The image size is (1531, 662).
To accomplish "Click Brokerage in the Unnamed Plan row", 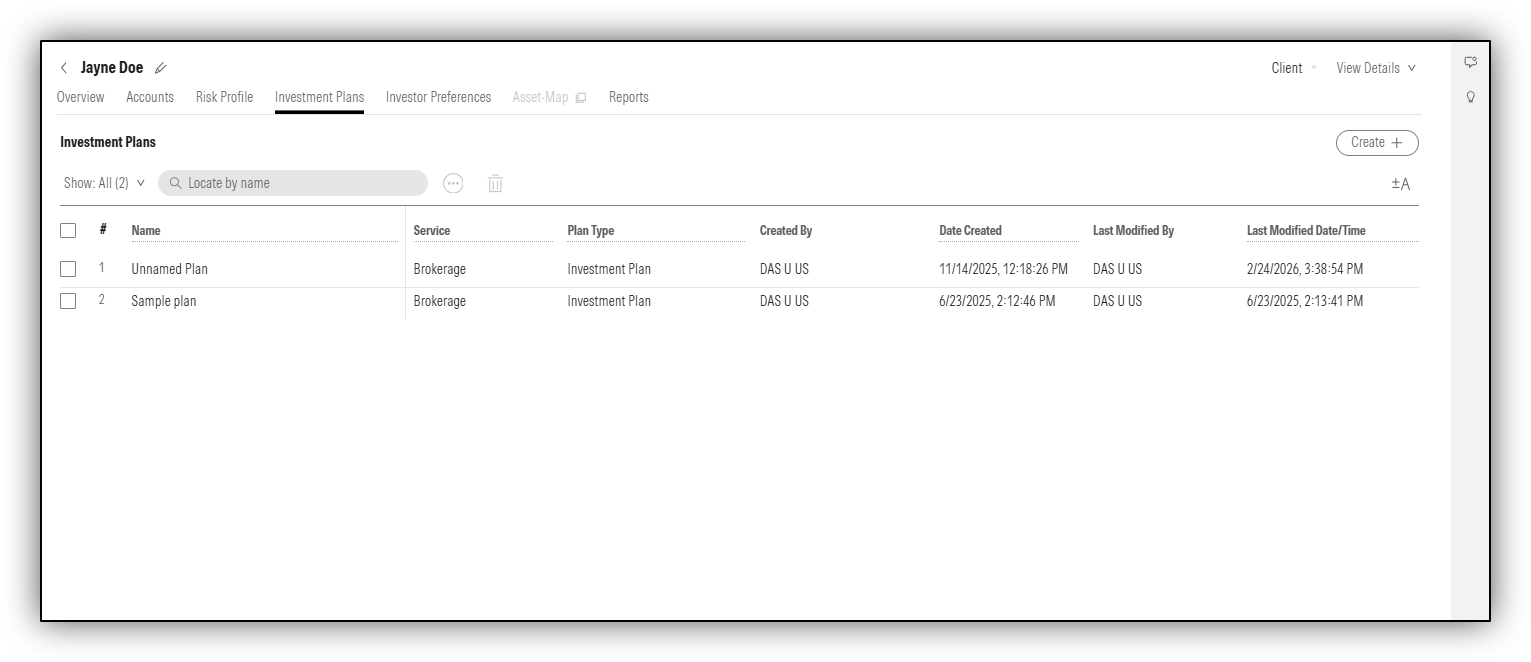I will tap(440, 269).
